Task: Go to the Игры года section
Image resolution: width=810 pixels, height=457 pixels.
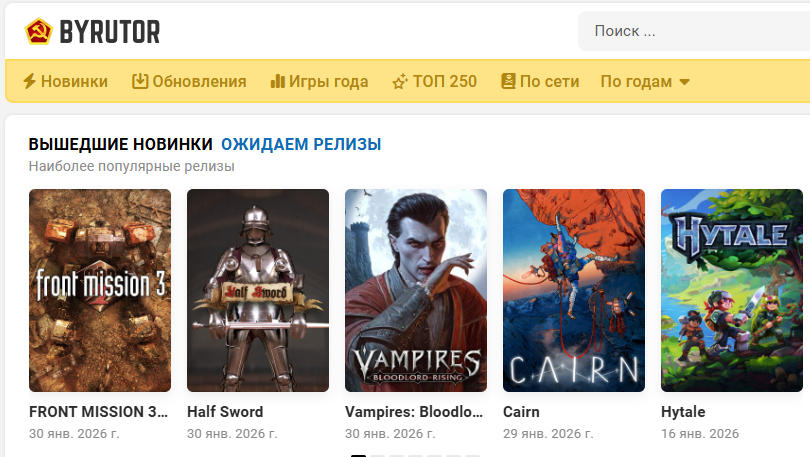Action: click(x=328, y=82)
